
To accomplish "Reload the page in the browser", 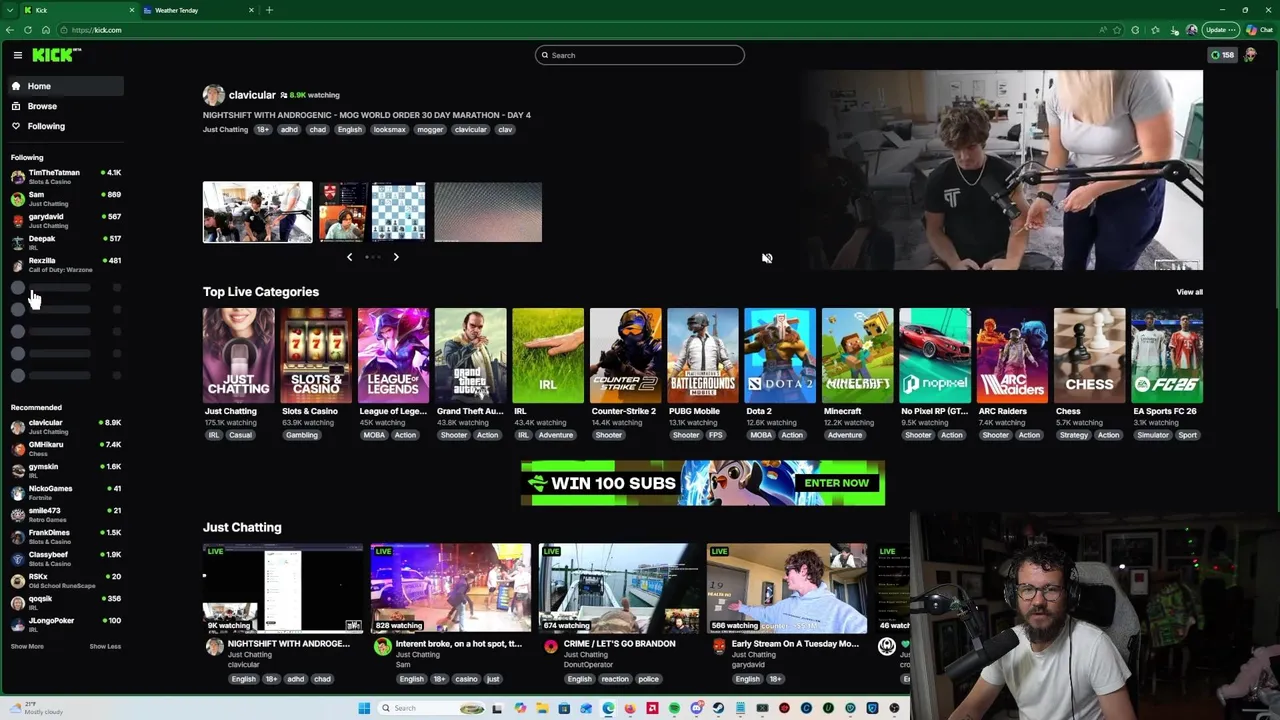I will click(28, 30).
